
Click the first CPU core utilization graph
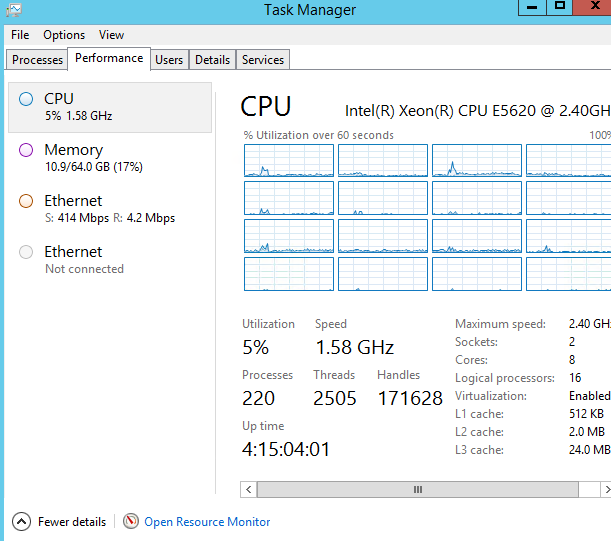tap(288, 160)
